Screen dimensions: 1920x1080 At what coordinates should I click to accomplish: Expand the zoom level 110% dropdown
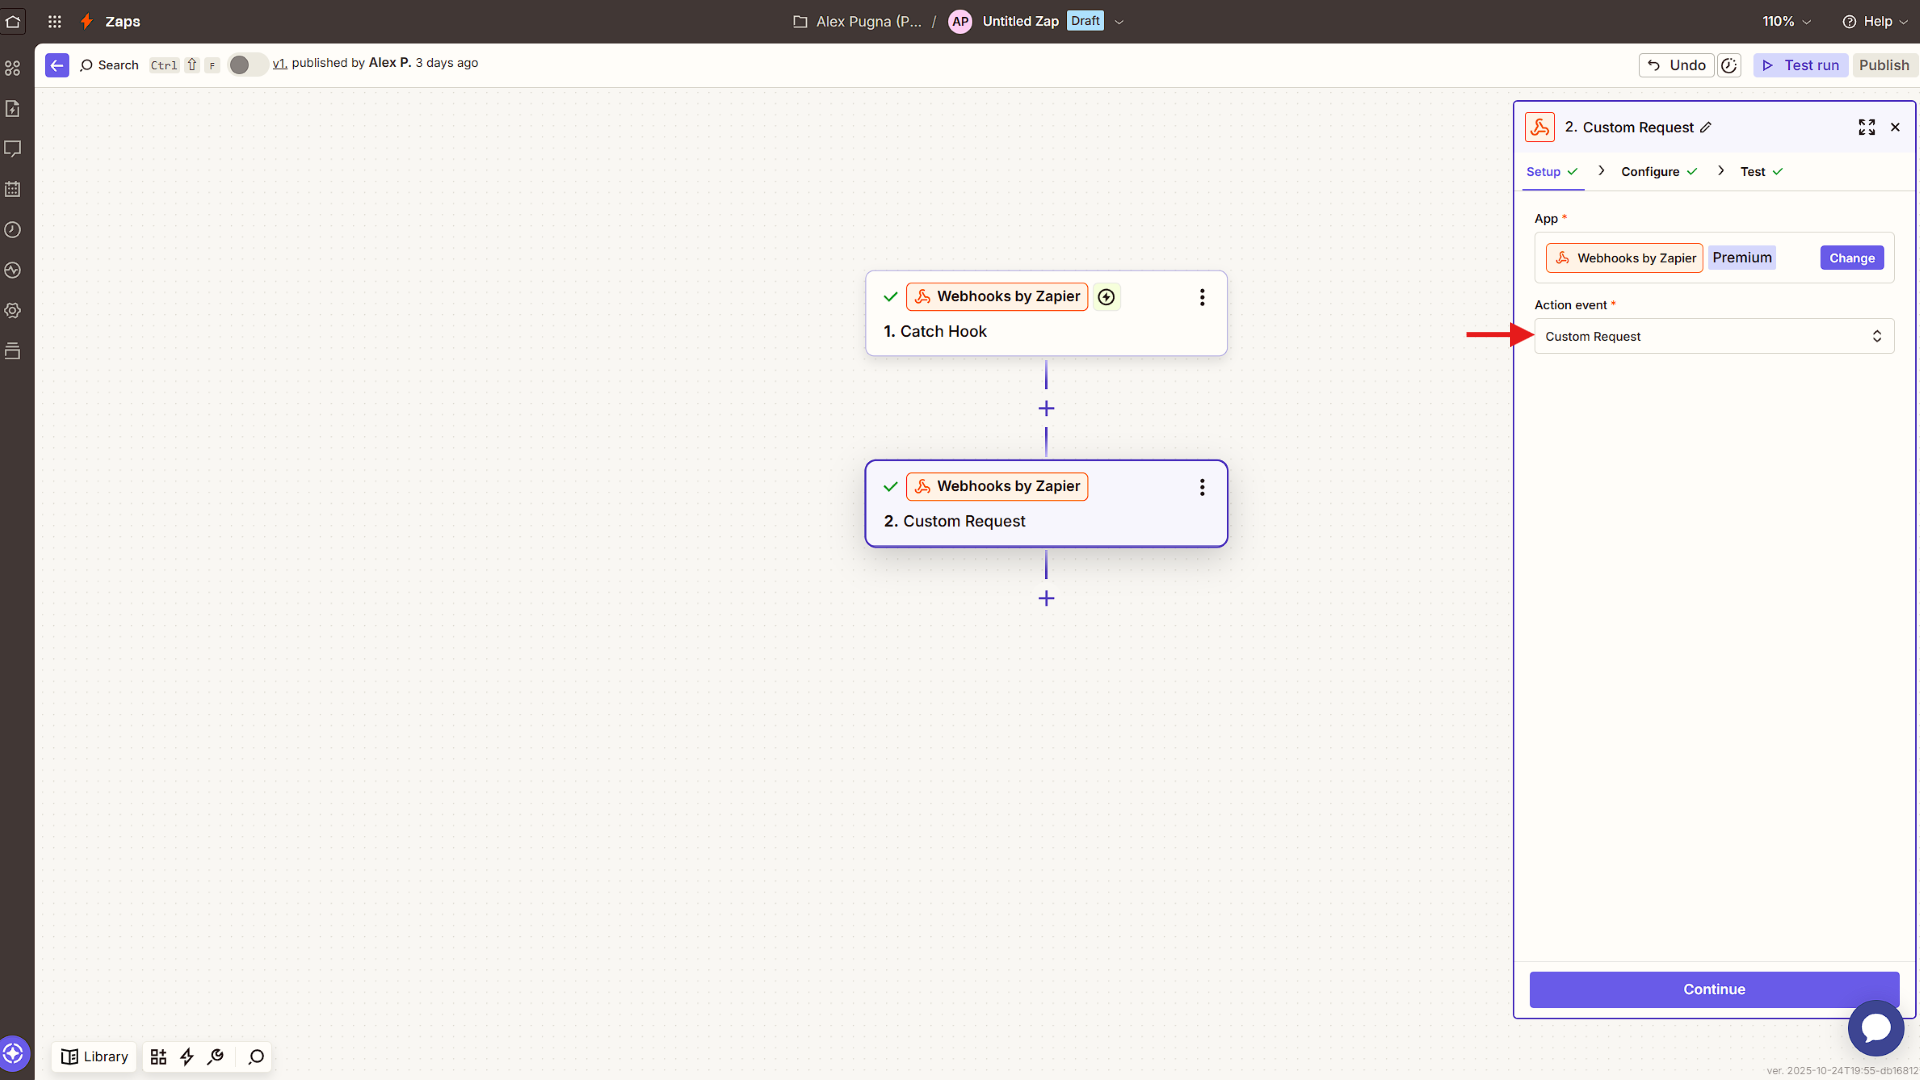(1807, 21)
